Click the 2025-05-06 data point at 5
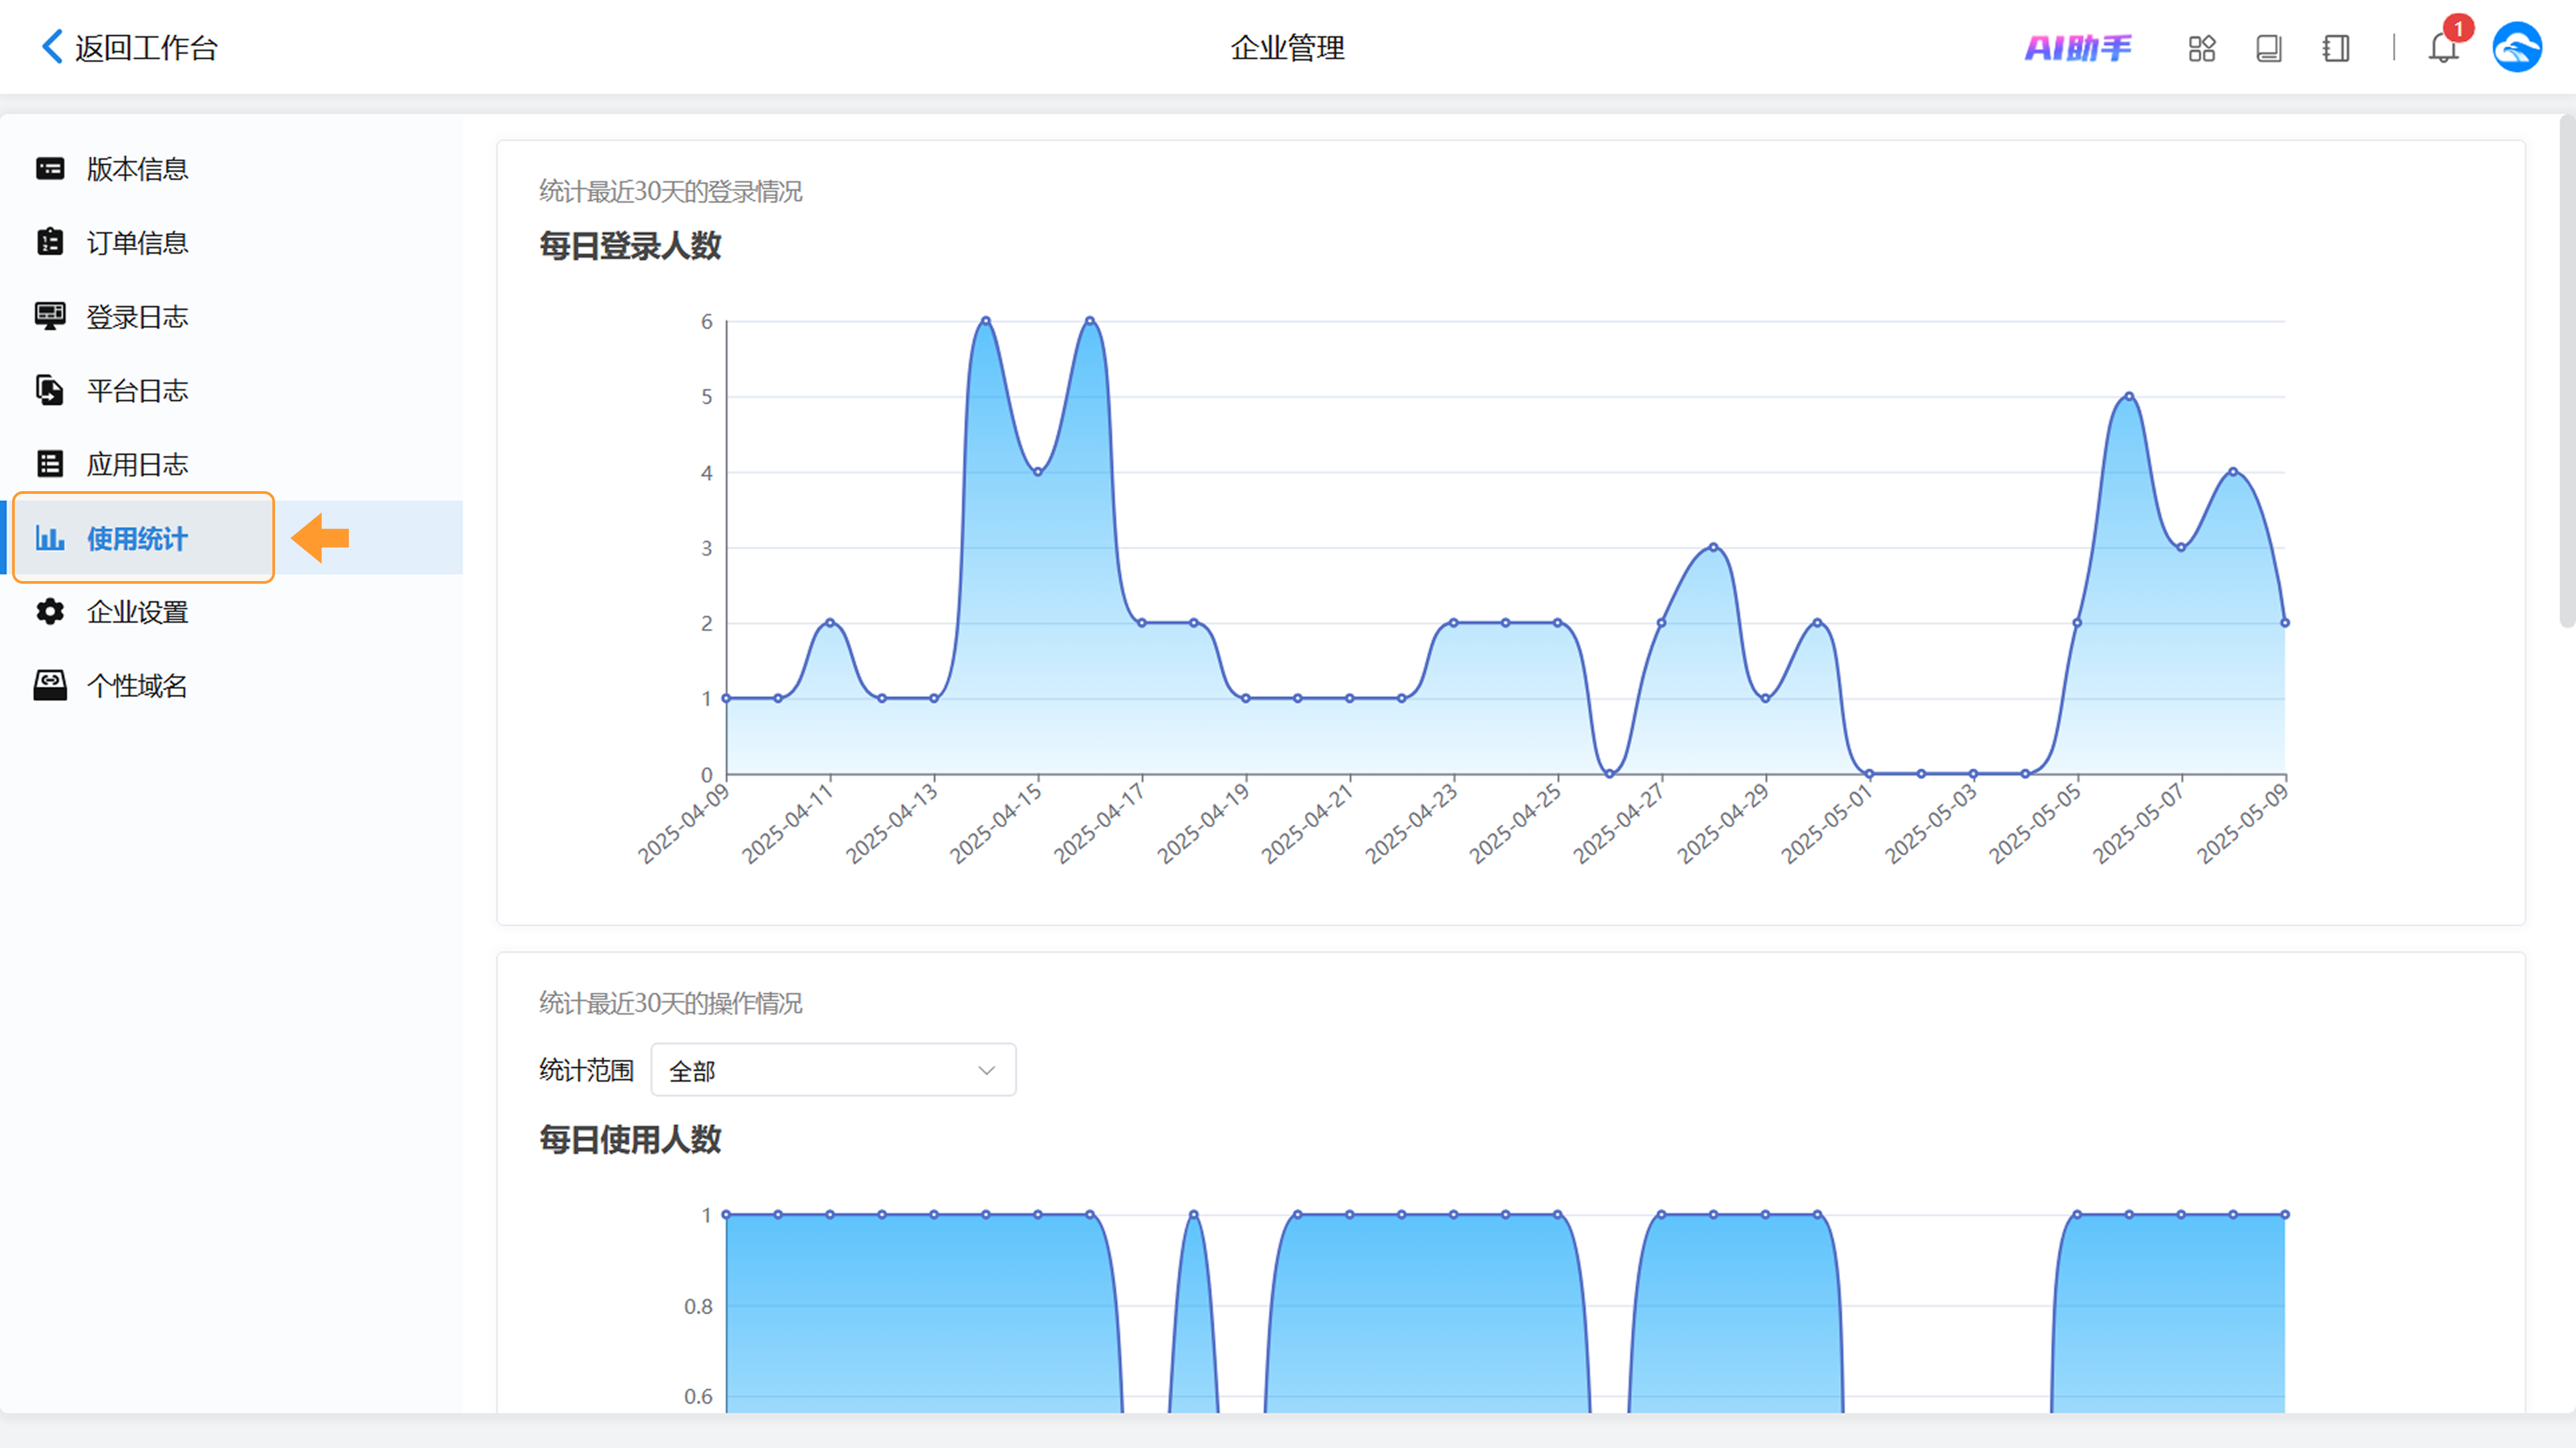2576x1448 pixels. 2129,397
